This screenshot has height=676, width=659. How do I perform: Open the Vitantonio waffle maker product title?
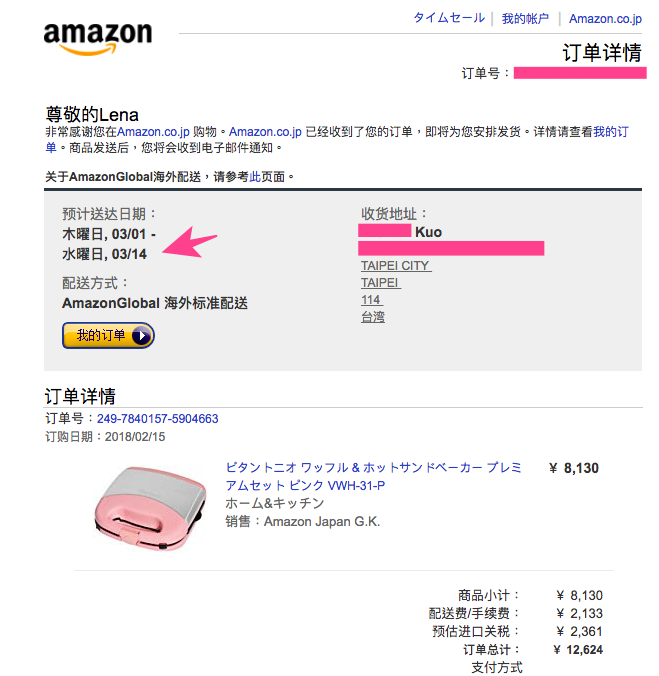(373, 476)
